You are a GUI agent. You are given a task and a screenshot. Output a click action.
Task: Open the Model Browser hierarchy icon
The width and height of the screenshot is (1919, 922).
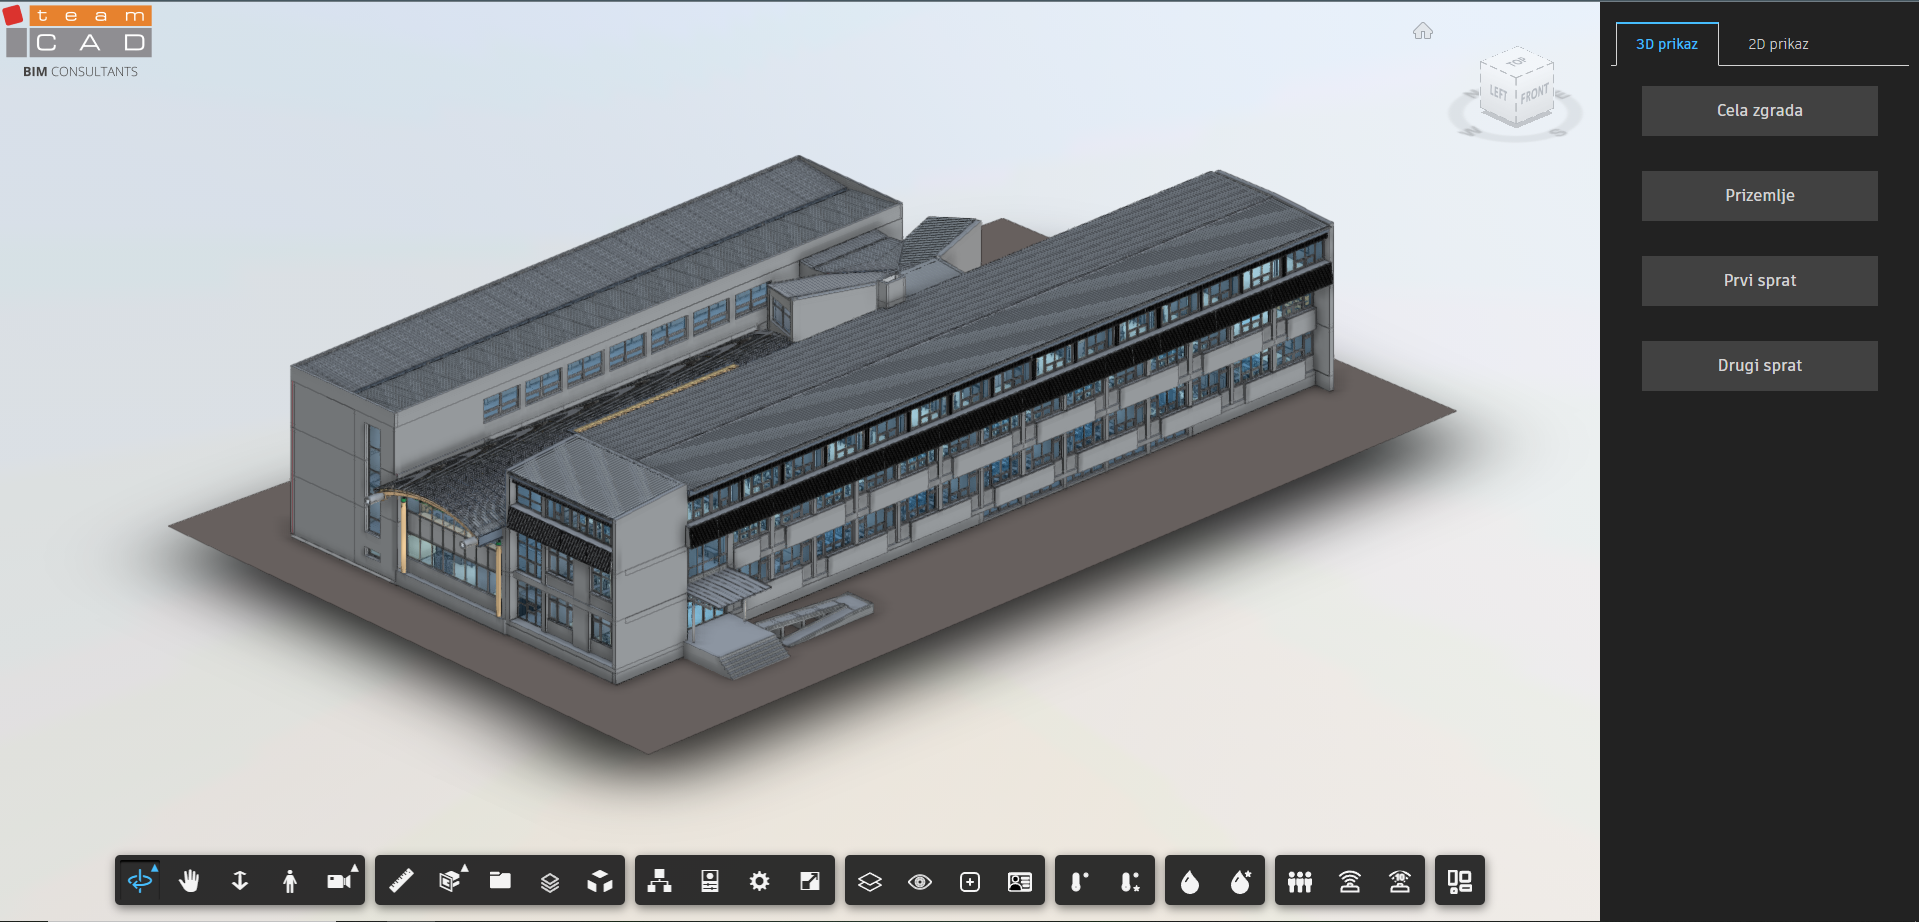point(660,881)
